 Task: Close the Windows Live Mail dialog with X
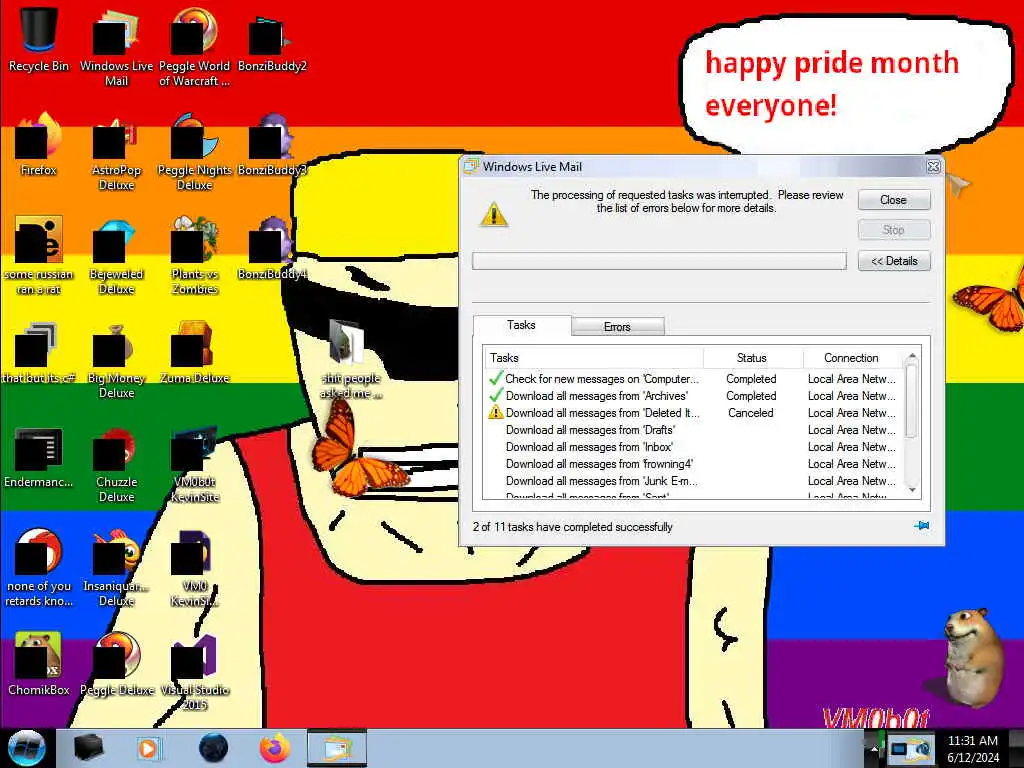coord(933,167)
